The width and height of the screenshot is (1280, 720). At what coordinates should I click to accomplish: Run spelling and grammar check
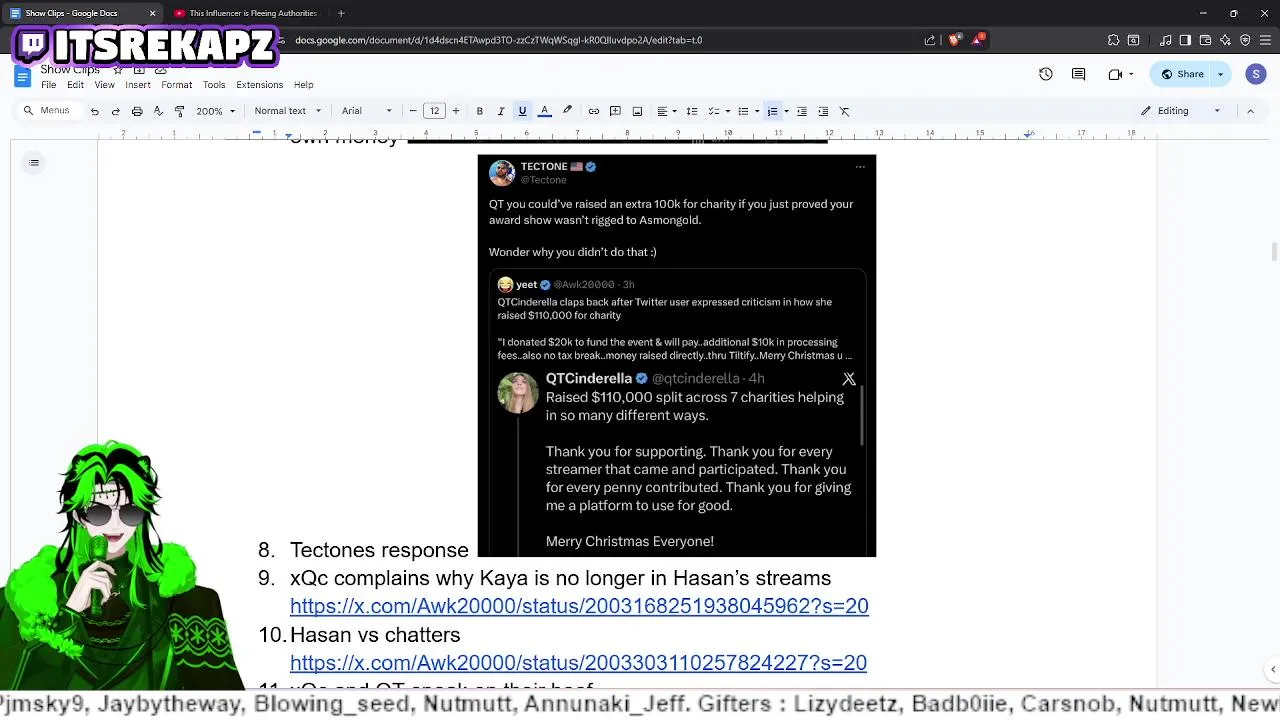click(158, 111)
